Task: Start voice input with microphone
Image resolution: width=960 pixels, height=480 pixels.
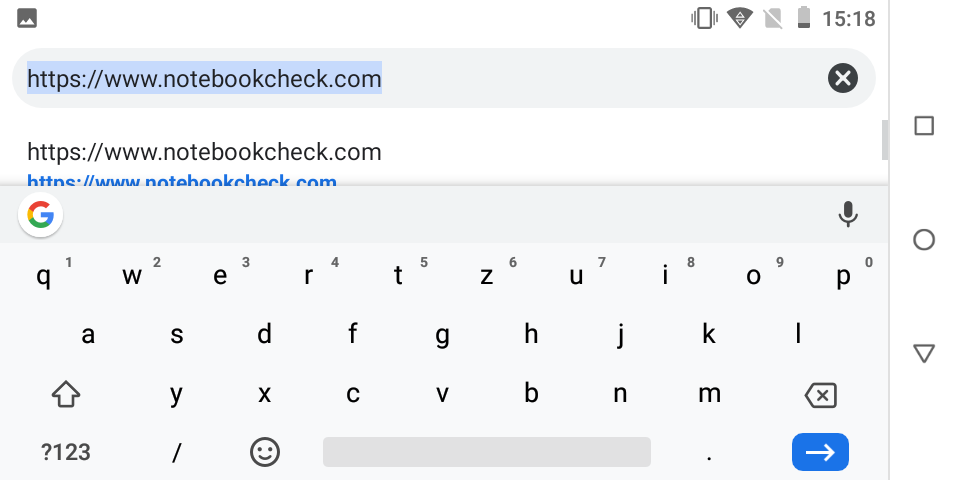Action: 848,214
